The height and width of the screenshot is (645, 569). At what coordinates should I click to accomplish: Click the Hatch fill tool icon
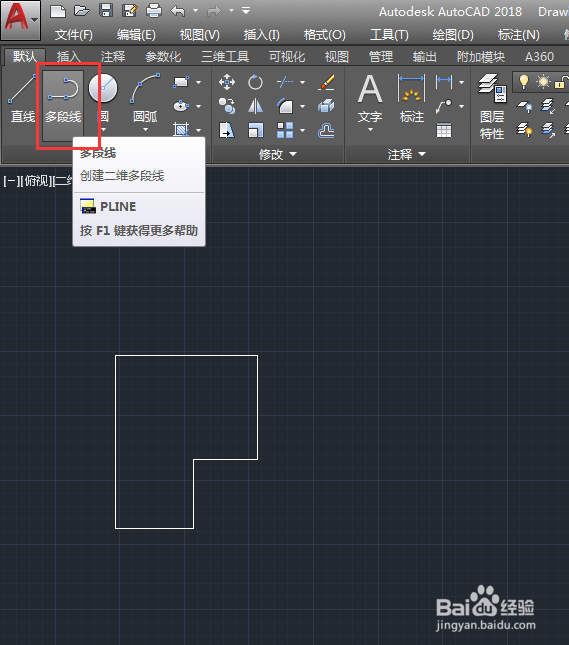coord(181,130)
